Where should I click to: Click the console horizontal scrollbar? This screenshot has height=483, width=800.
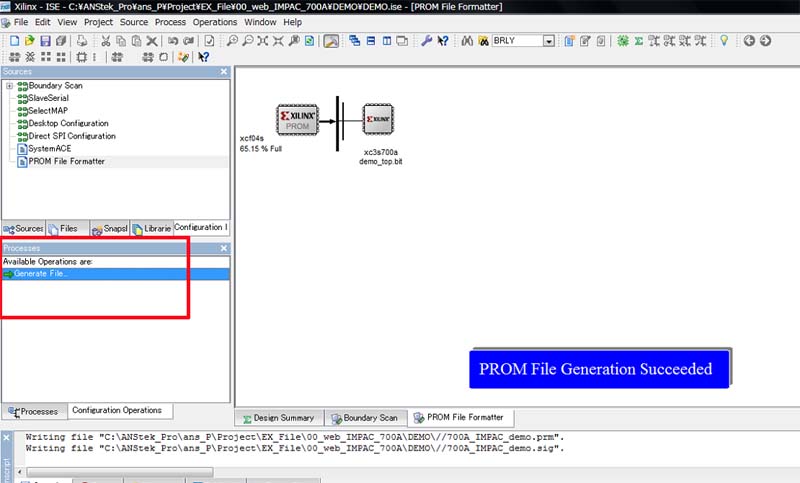click(x=120, y=472)
